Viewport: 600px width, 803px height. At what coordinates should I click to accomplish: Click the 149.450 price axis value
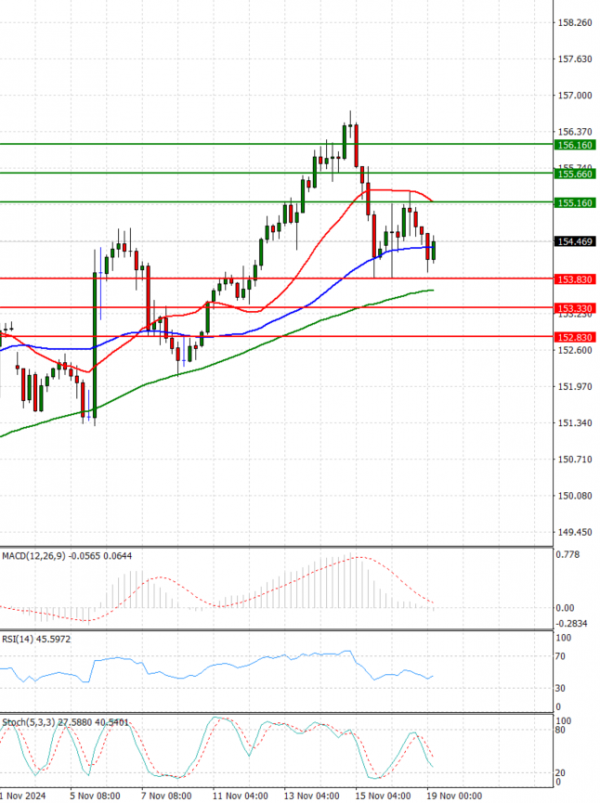click(x=574, y=532)
